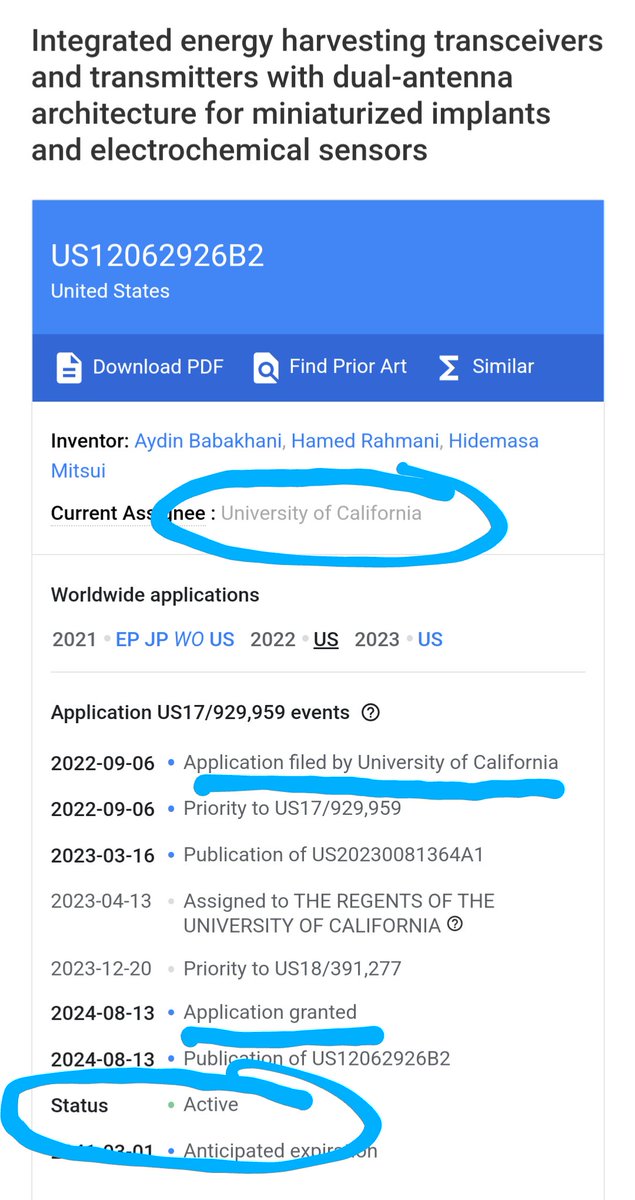
Task: Select the underlined 2022 US application
Action: pos(326,640)
